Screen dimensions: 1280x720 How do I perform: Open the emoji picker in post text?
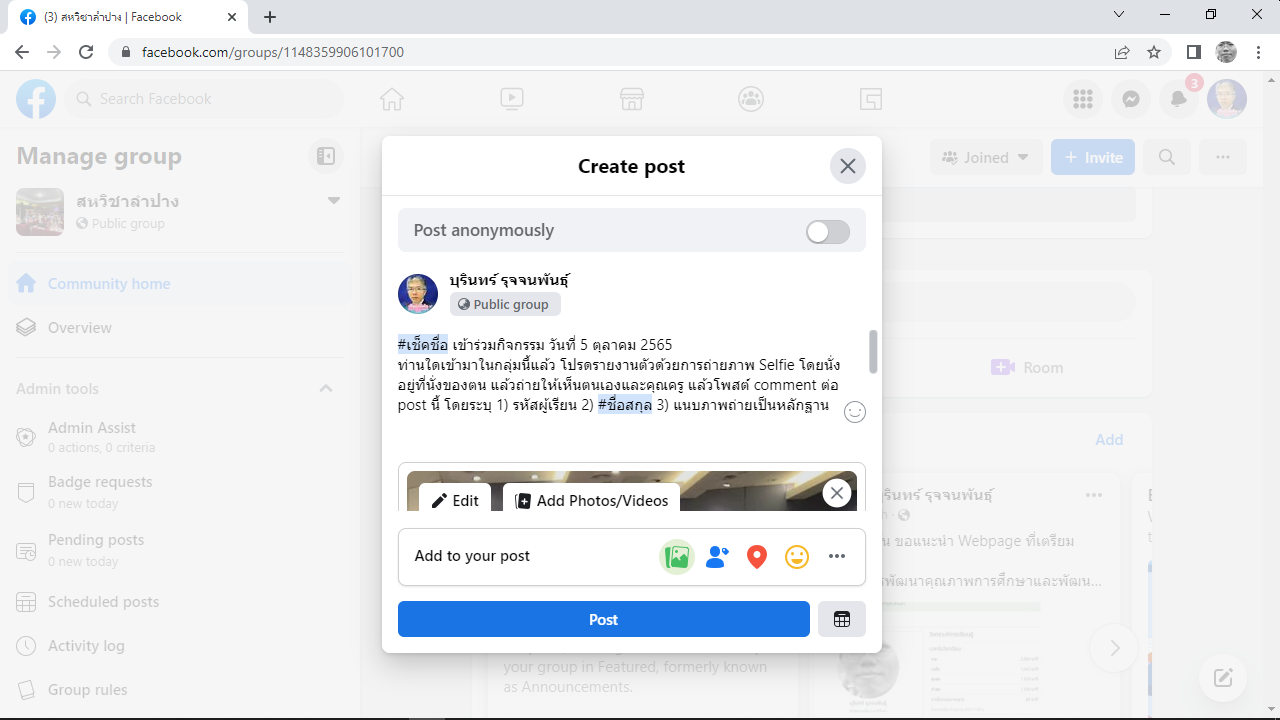(x=855, y=412)
